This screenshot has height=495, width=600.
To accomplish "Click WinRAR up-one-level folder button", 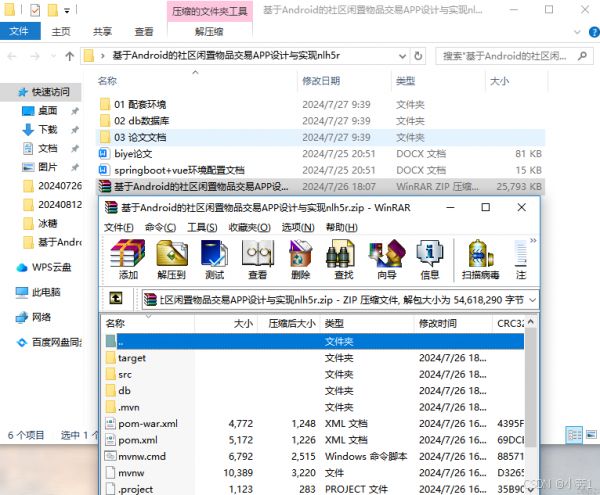I will coord(116,298).
